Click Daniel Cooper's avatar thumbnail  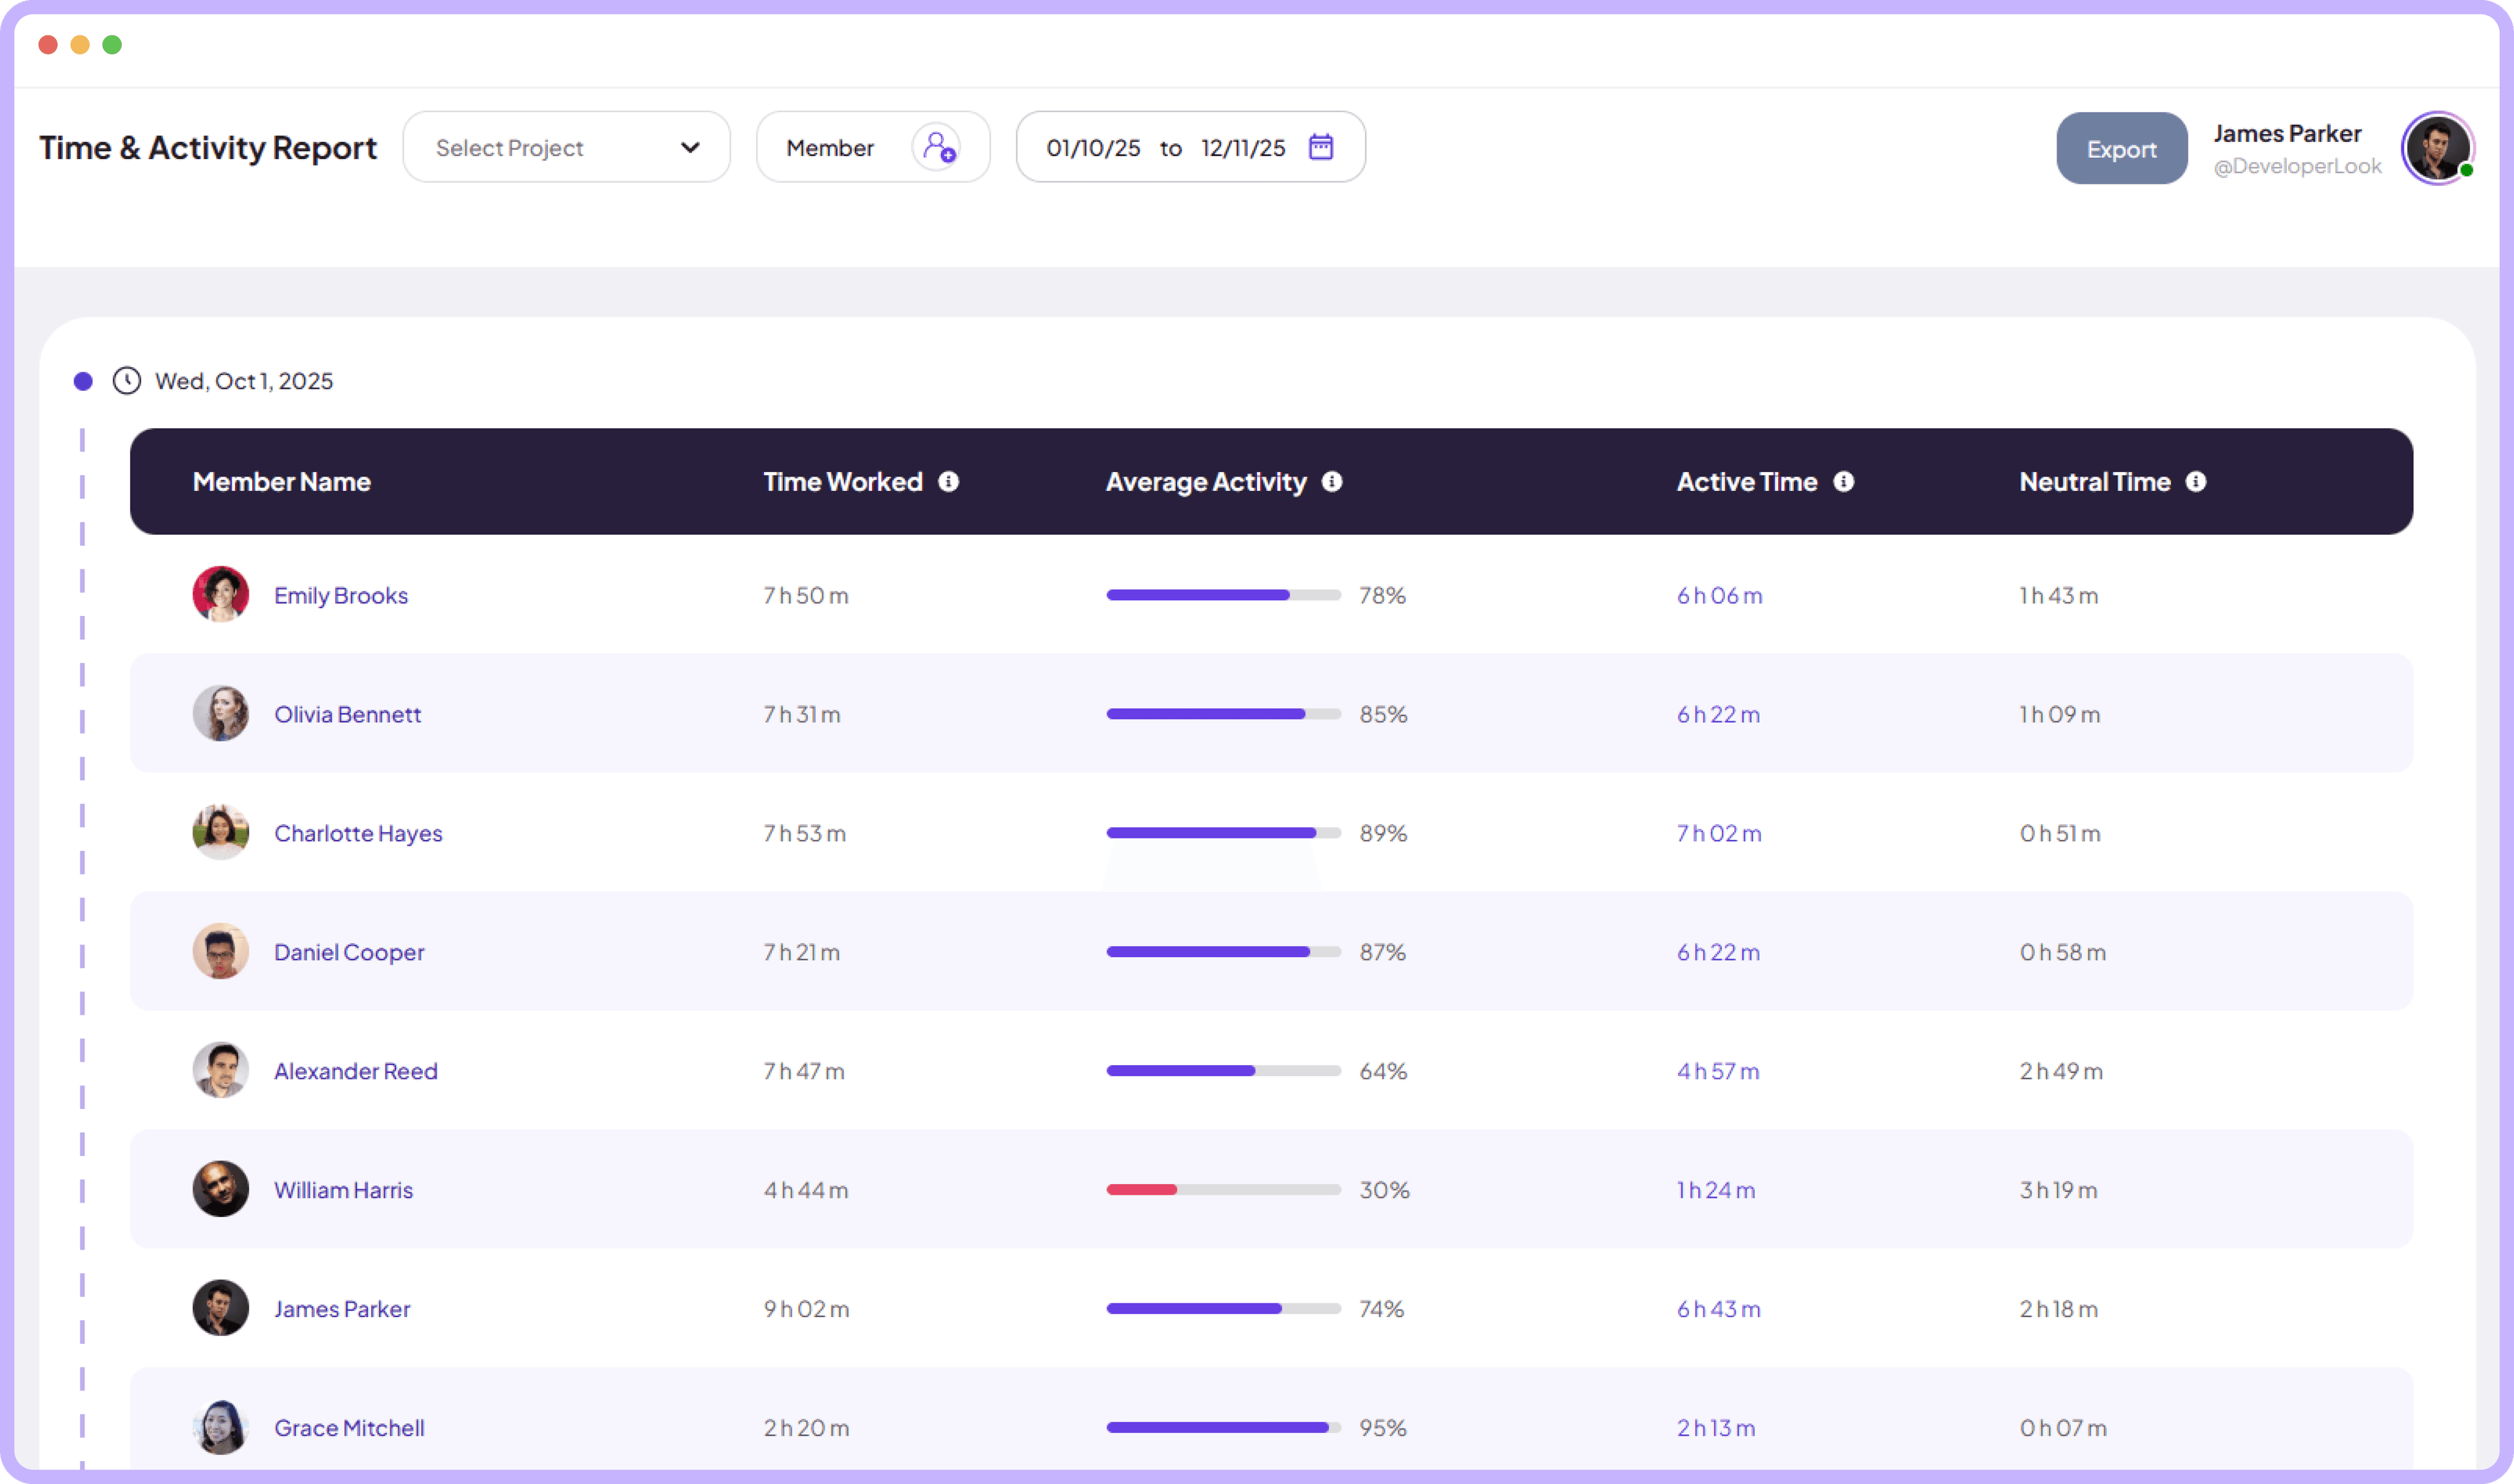click(221, 951)
